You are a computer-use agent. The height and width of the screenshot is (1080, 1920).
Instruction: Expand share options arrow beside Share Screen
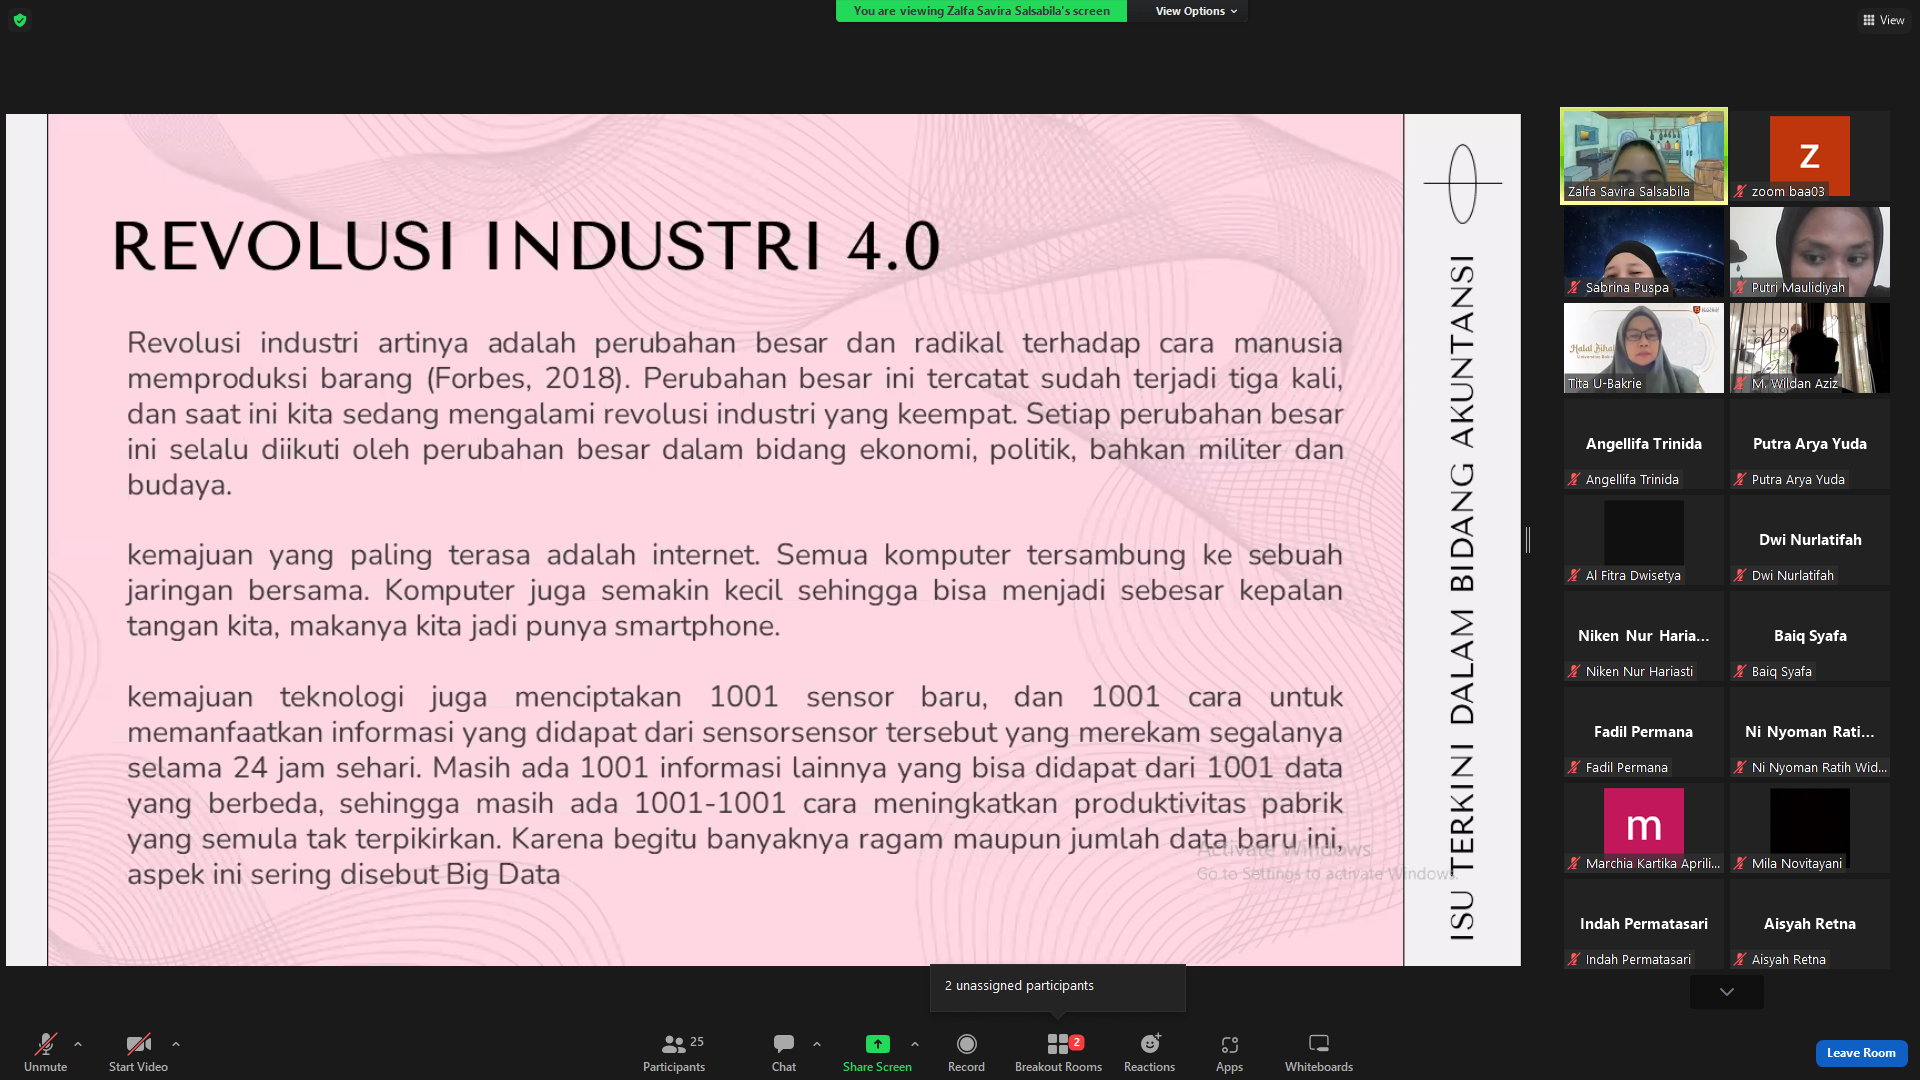coord(915,1044)
